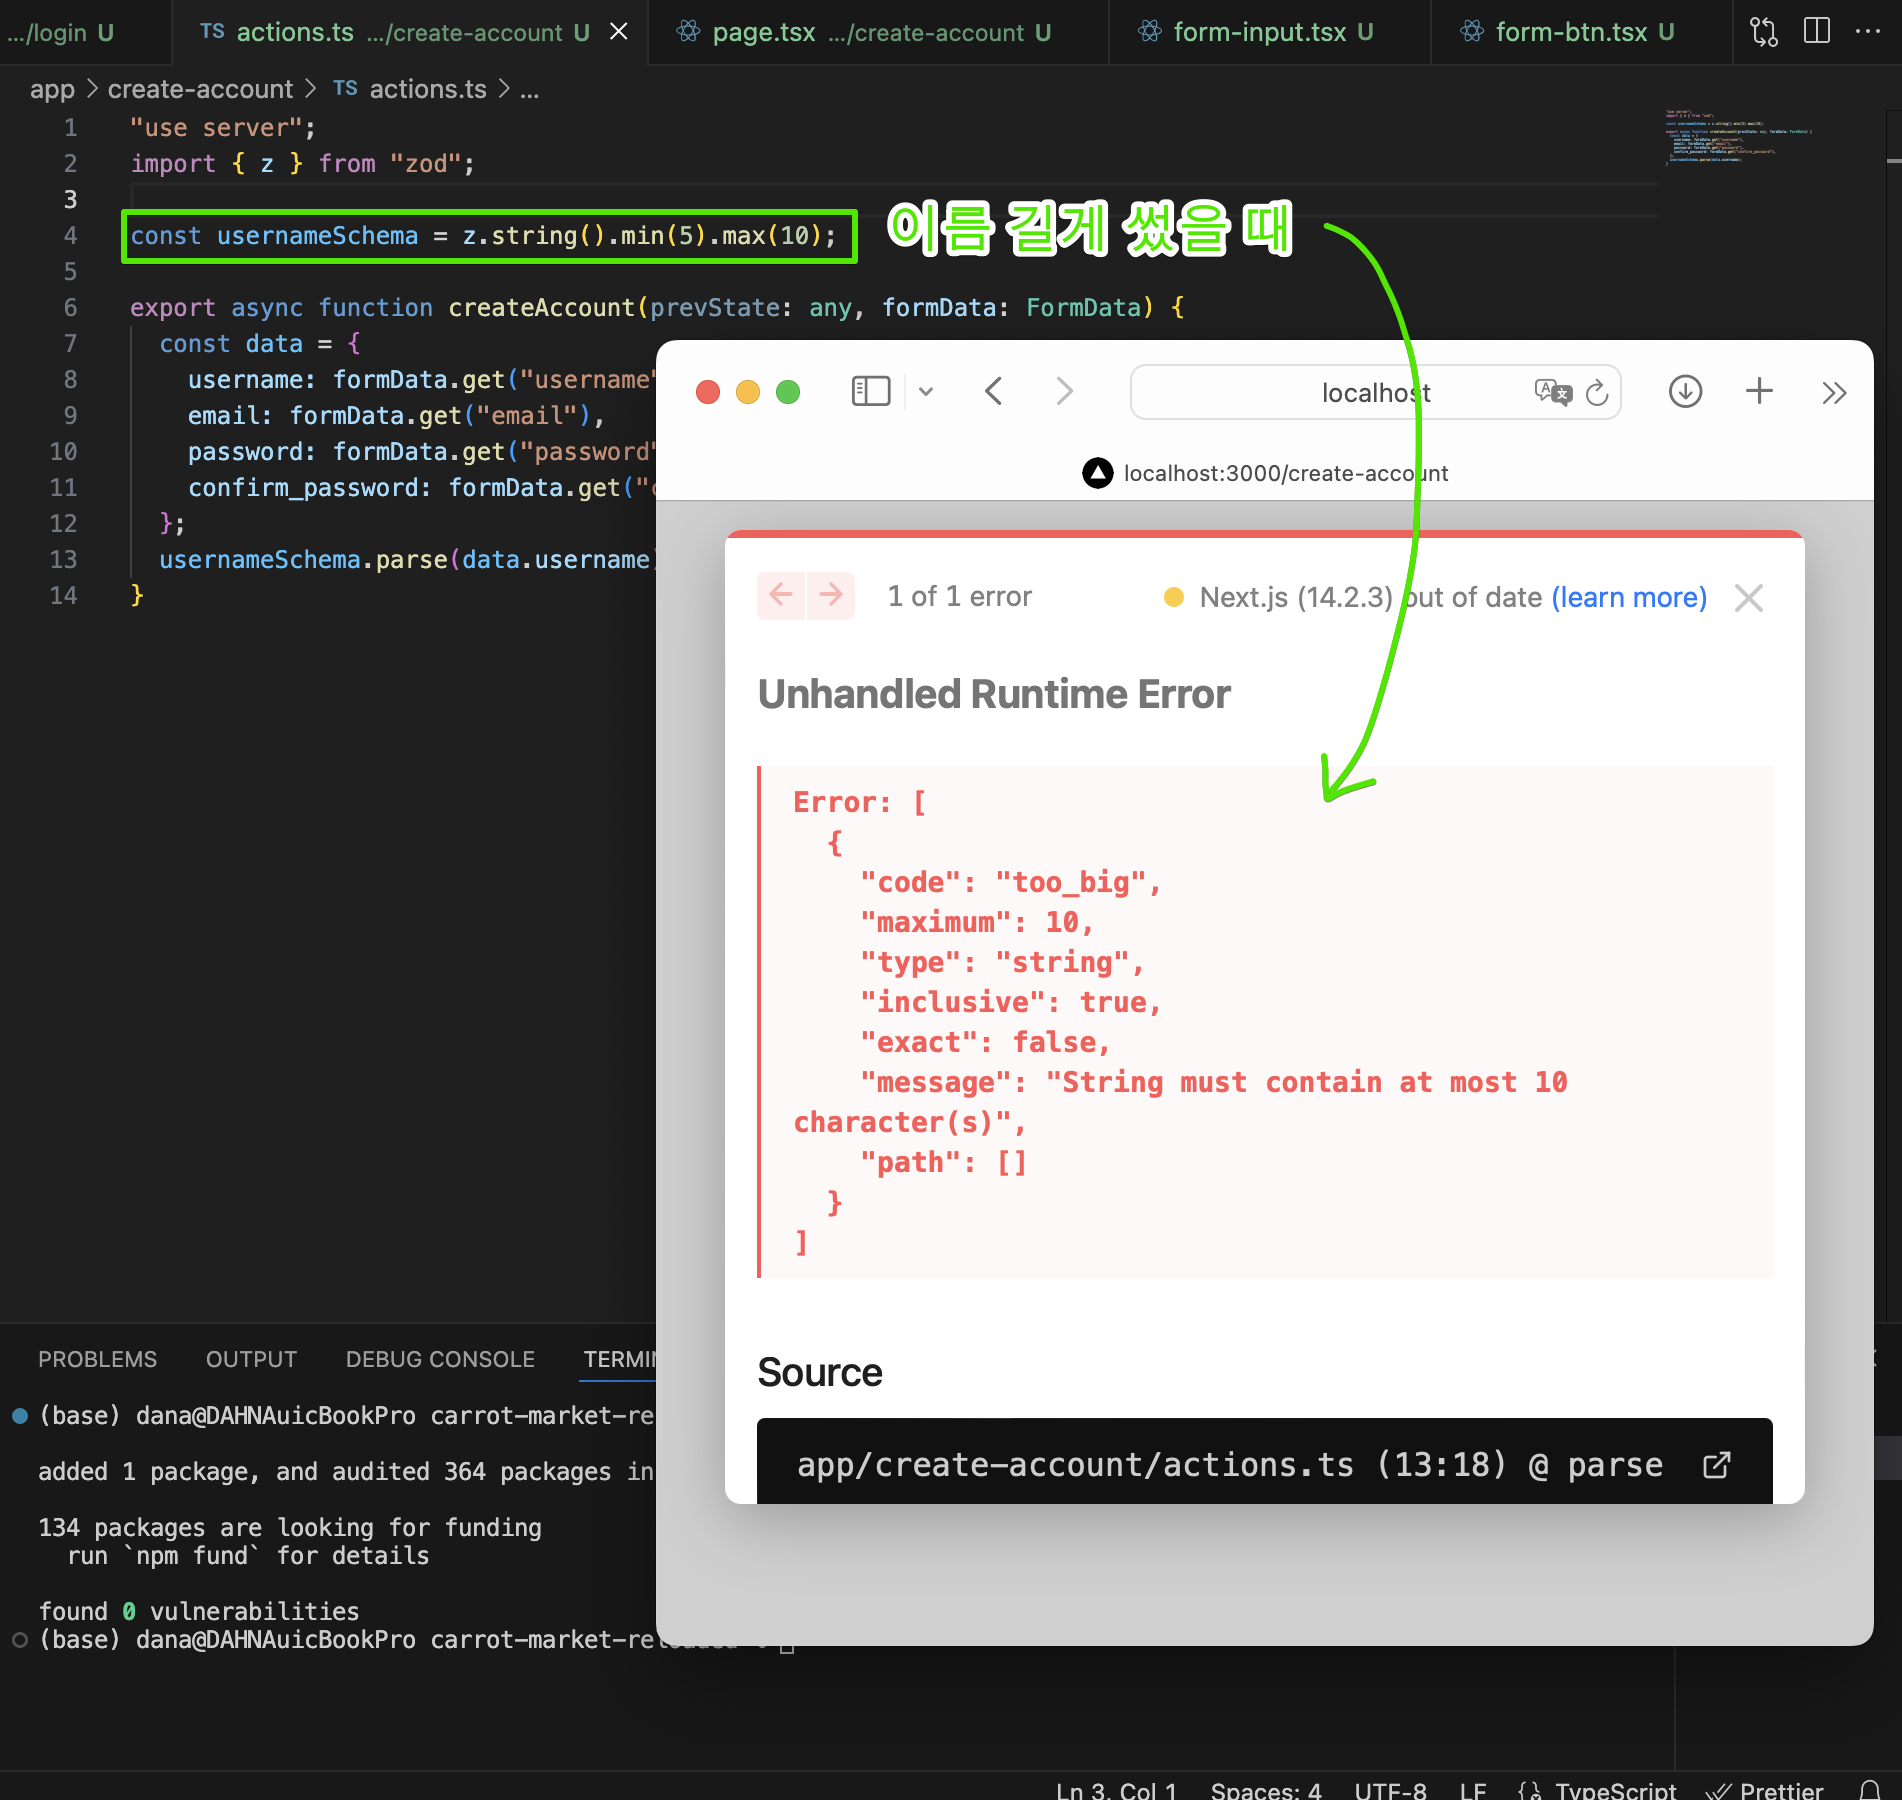Open actions.ts source in editor icon

point(1716,1465)
